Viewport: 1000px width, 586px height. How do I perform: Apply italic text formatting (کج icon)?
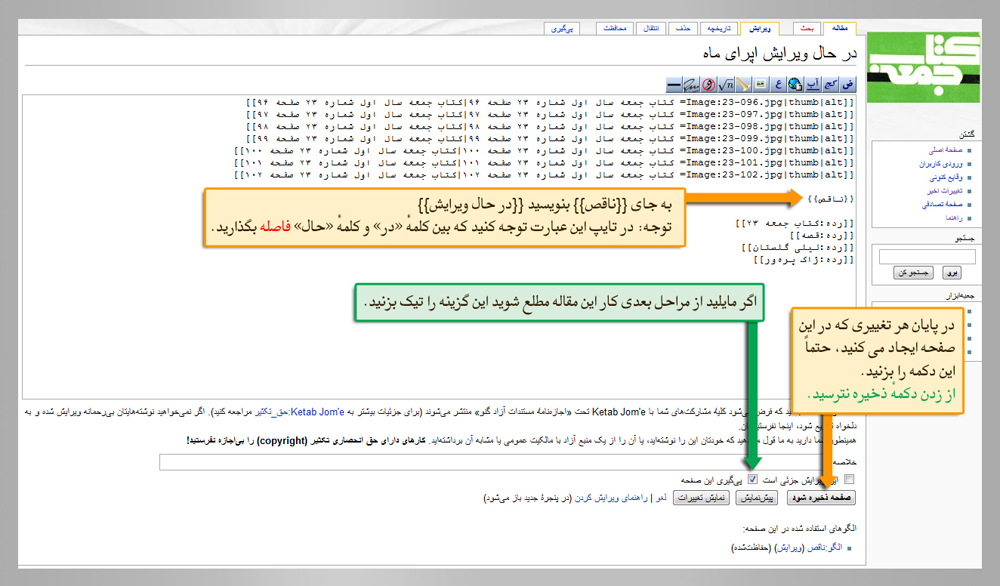click(x=830, y=84)
